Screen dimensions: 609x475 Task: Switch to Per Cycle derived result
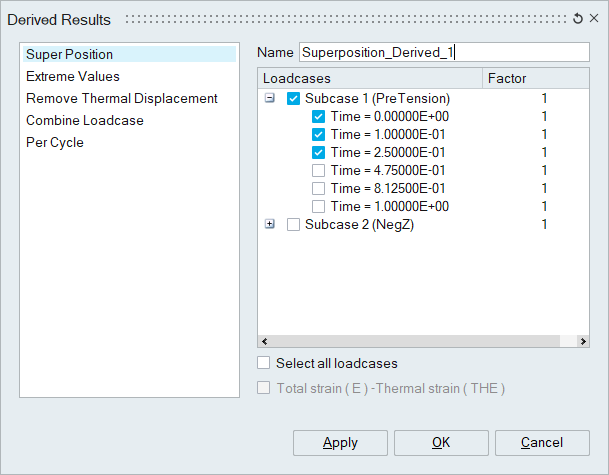[55, 142]
